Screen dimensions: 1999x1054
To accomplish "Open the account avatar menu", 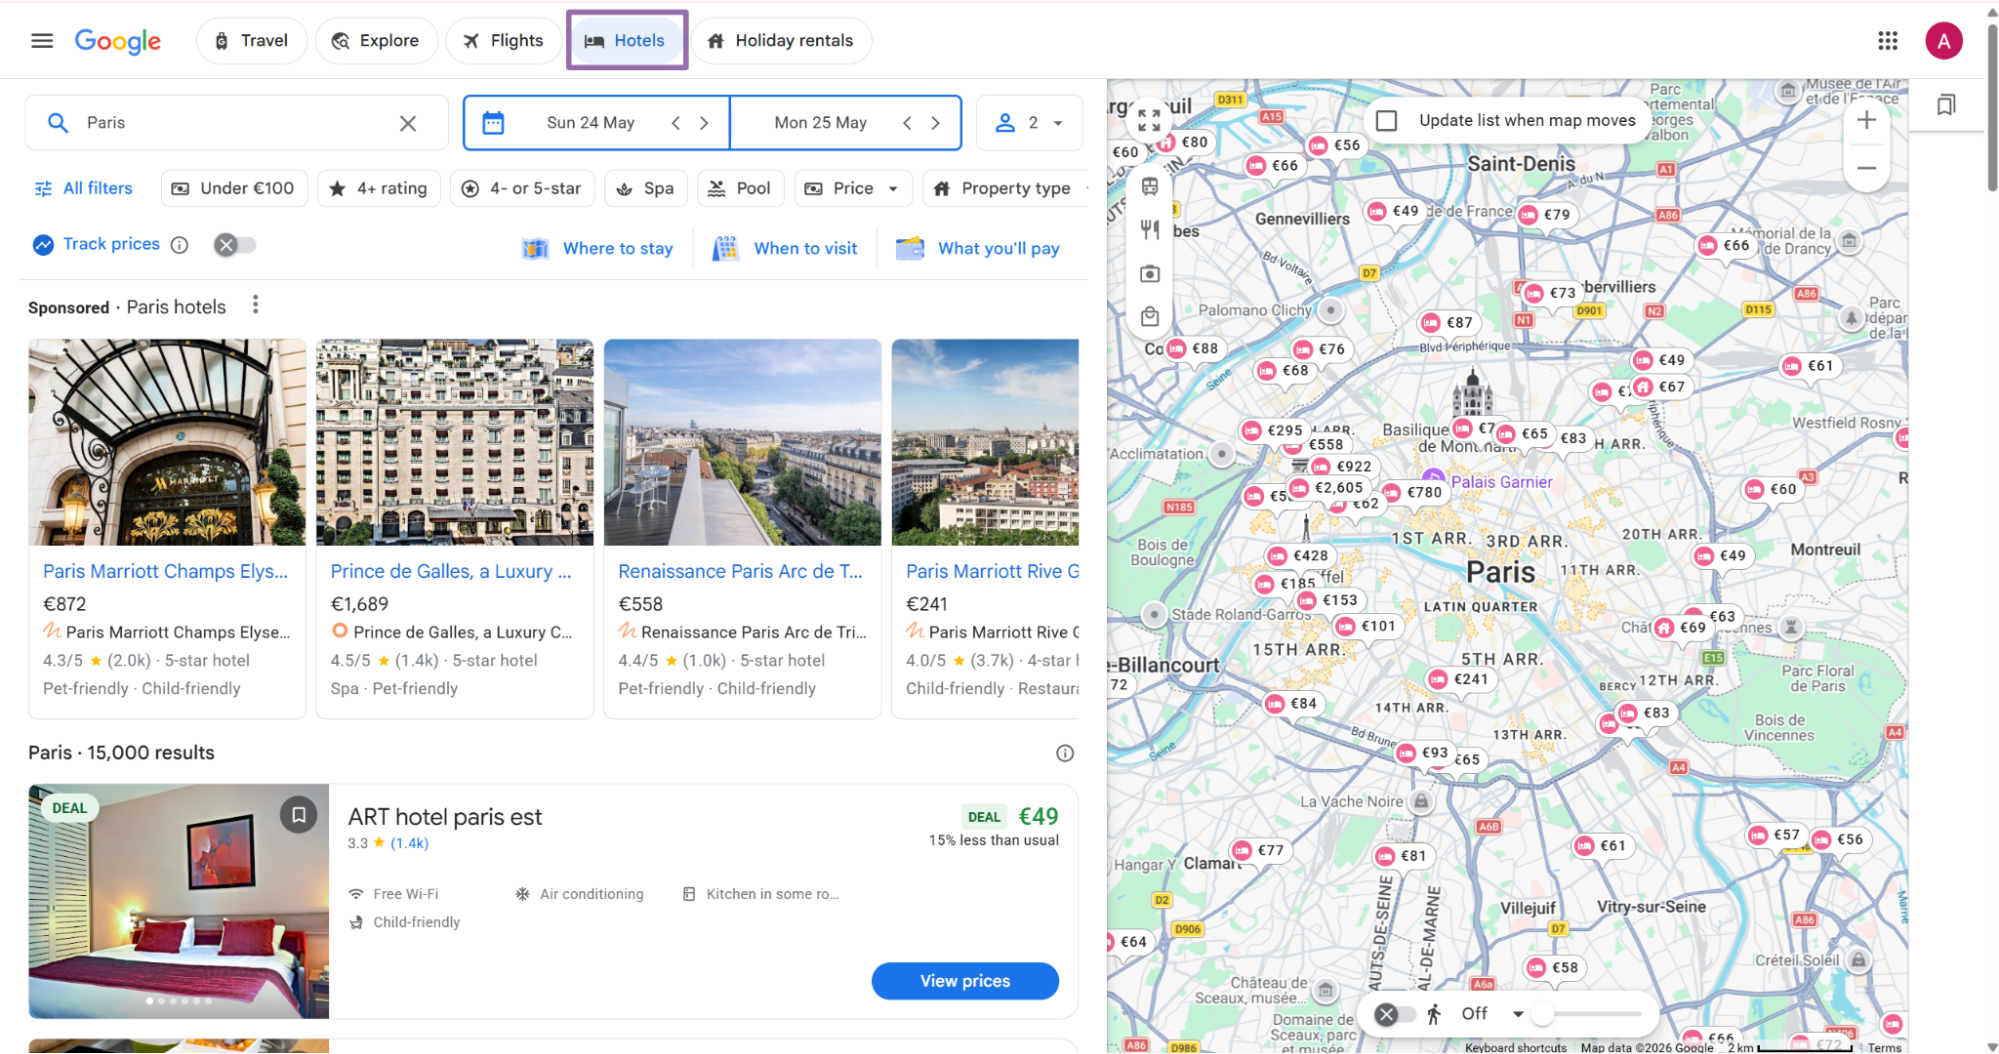I will (x=1943, y=41).
